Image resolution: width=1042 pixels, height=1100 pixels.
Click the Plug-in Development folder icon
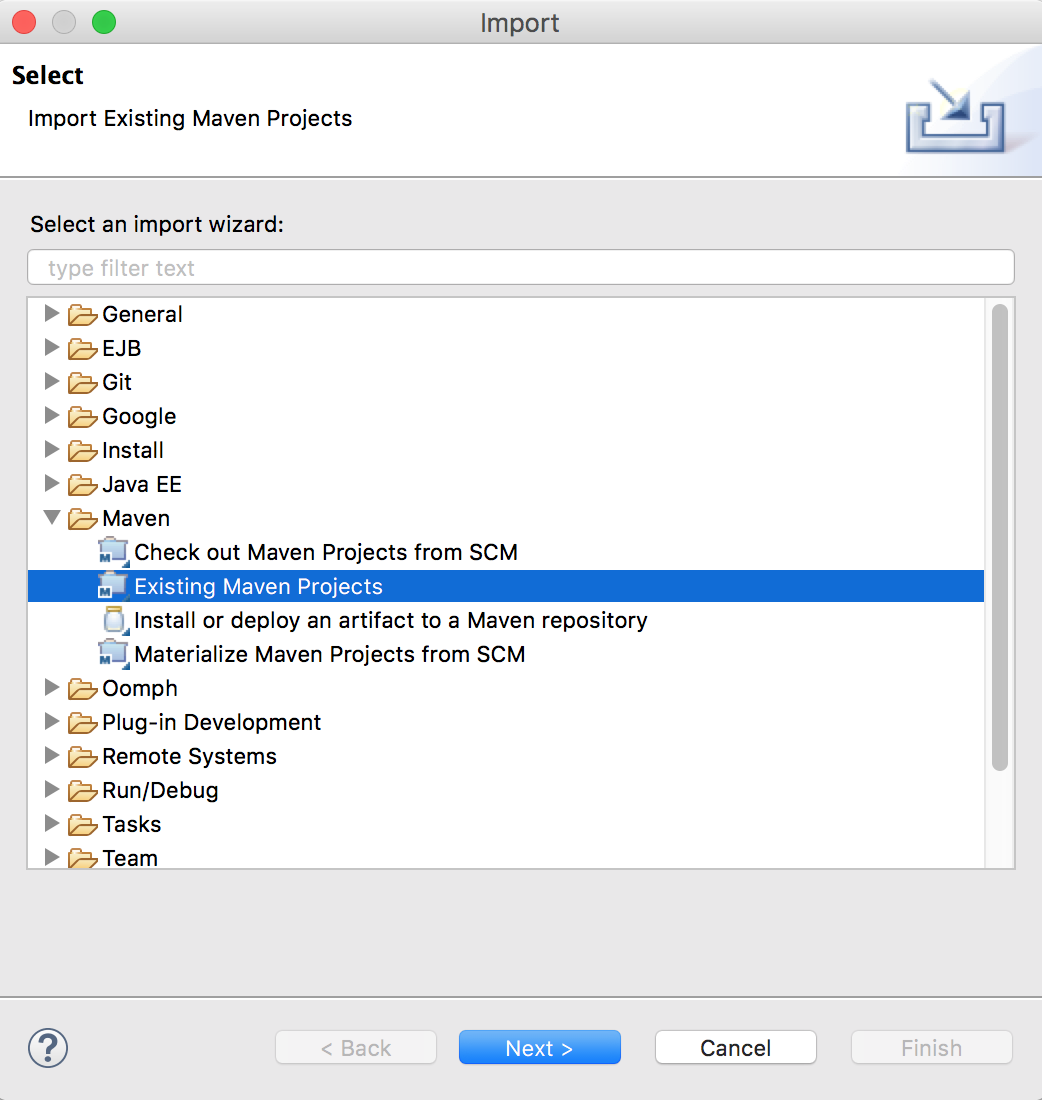(x=83, y=723)
